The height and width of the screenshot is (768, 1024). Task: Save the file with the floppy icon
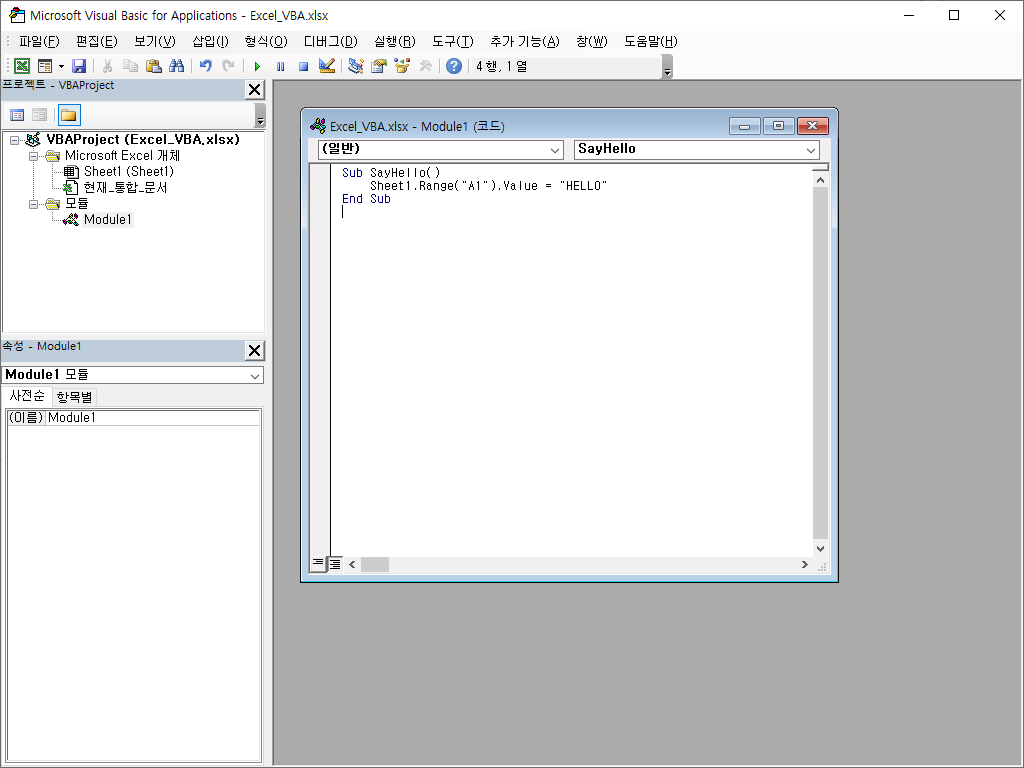79,66
